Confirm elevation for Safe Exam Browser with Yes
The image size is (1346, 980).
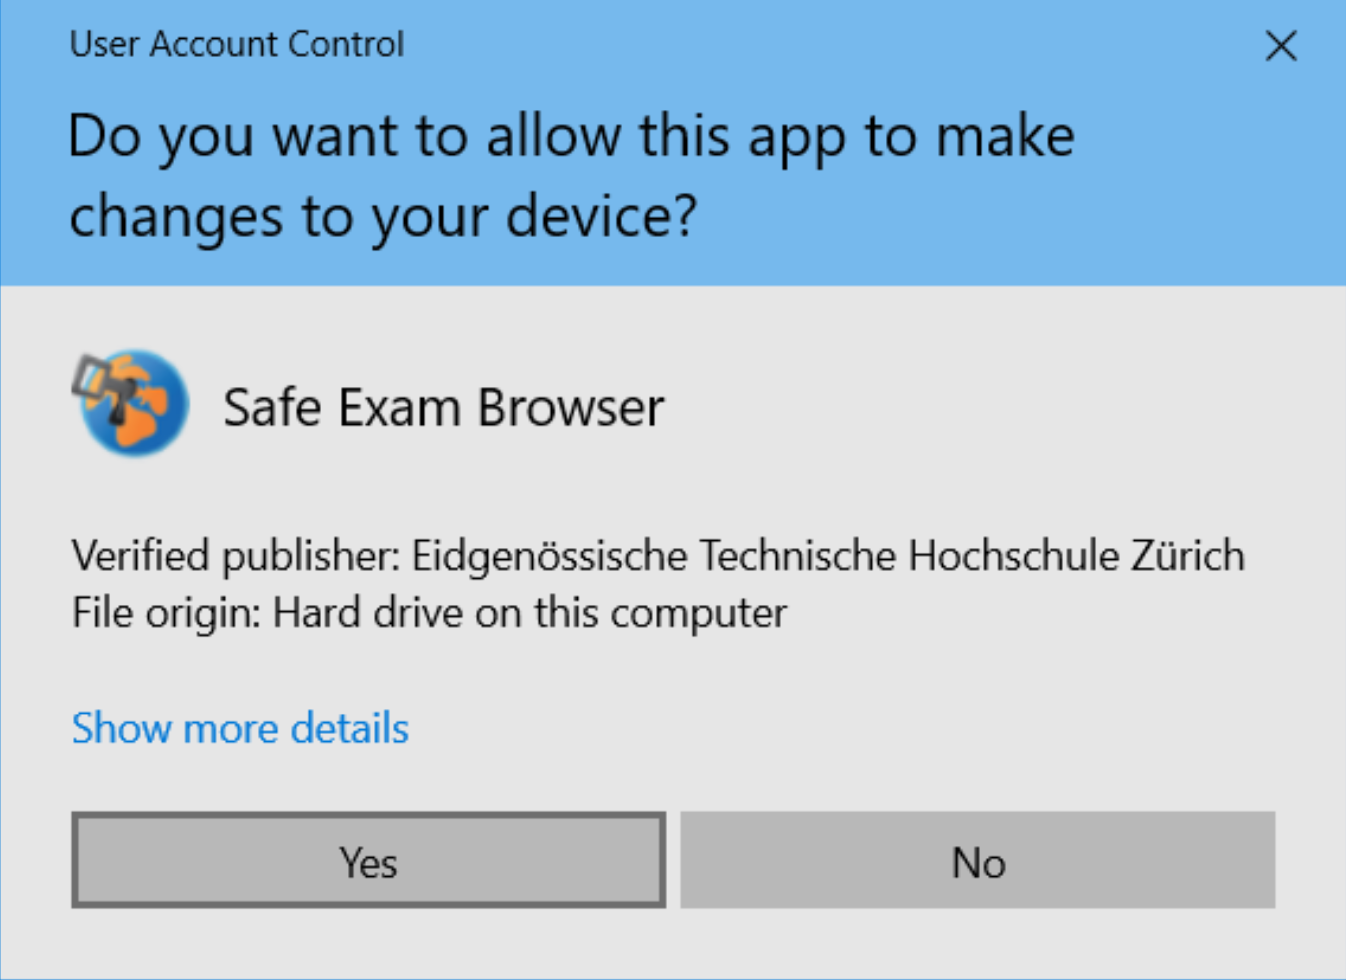click(368, 860)
